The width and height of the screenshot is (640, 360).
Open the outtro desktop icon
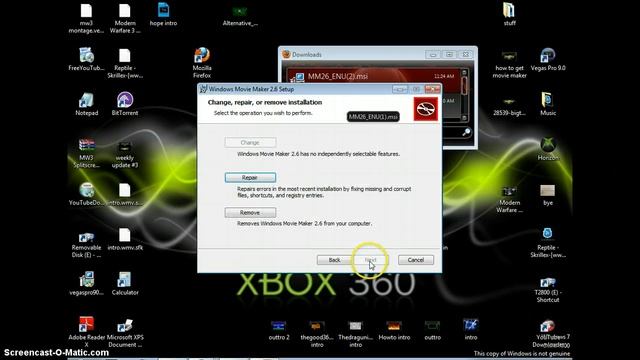(432, 326)
